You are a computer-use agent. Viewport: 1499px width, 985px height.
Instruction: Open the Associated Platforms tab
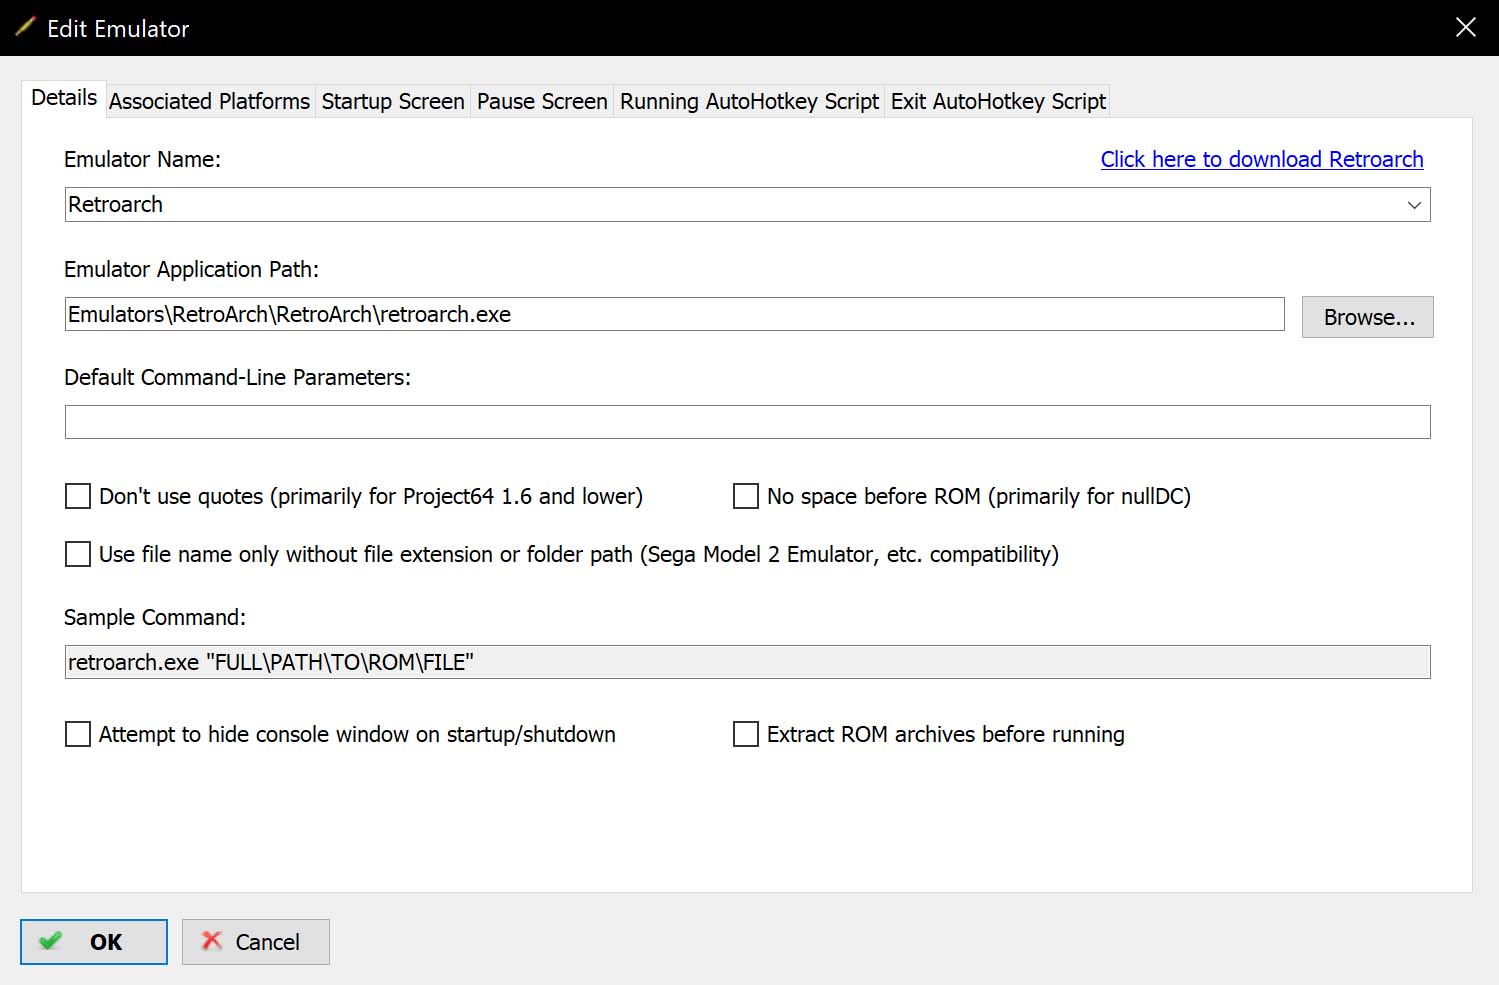pyautogui.click(x=210, y=101)
